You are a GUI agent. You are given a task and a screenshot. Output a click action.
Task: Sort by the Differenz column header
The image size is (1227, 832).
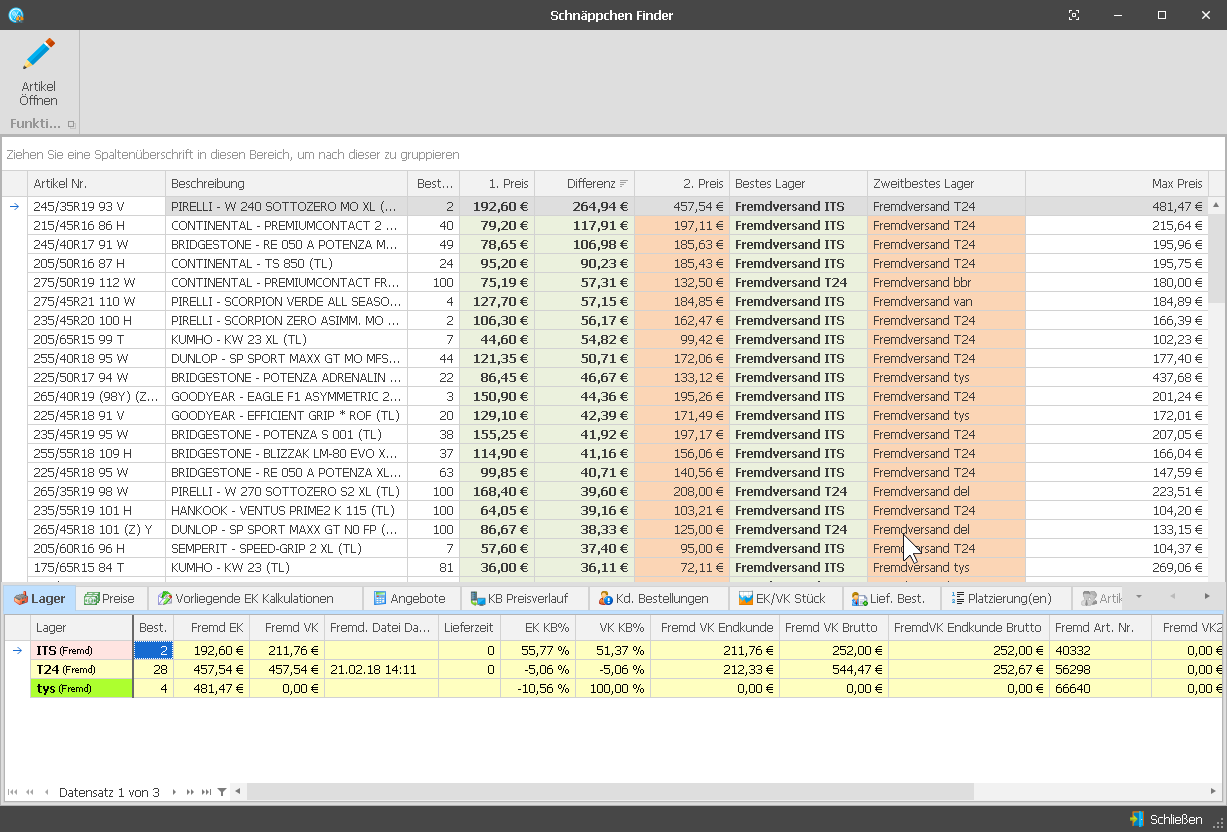[x=584, y=184]
